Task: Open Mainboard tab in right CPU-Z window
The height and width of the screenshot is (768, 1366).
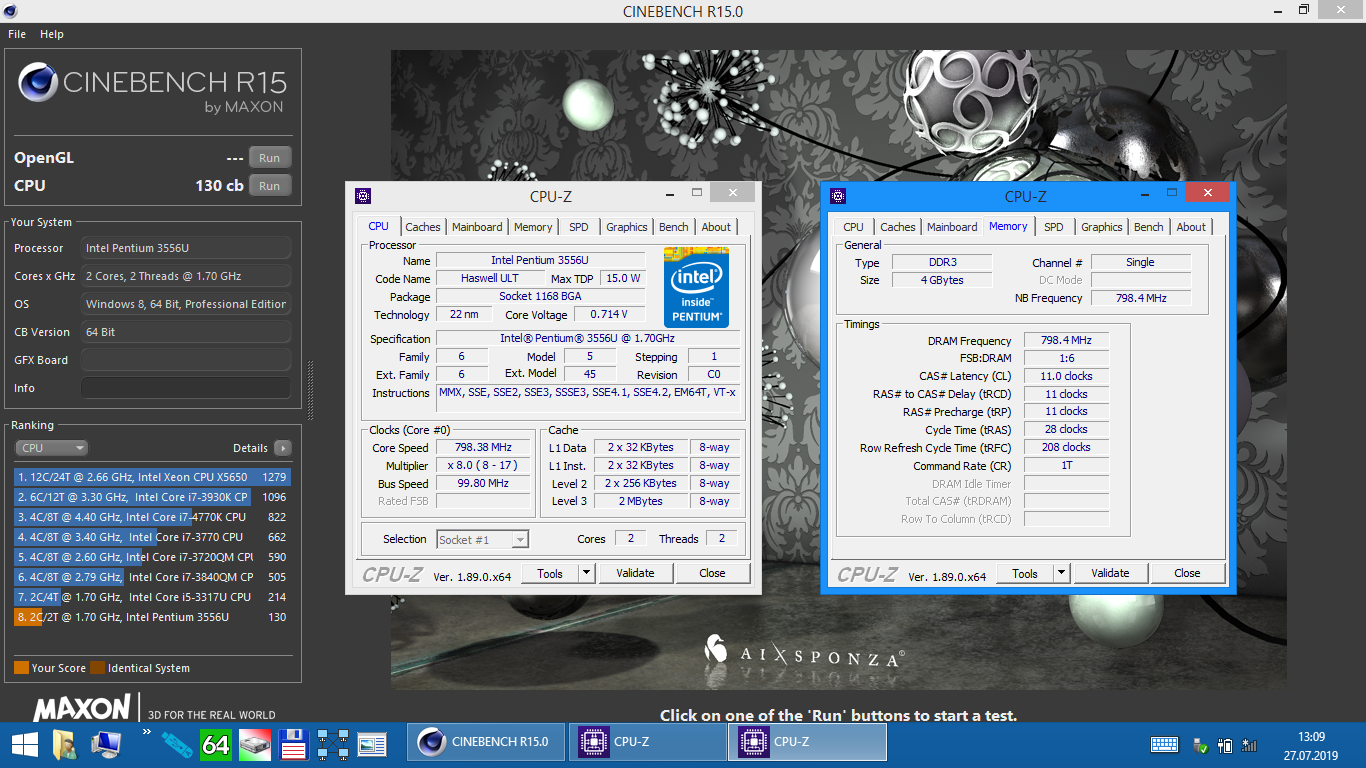Action: [x=952, y=227]
